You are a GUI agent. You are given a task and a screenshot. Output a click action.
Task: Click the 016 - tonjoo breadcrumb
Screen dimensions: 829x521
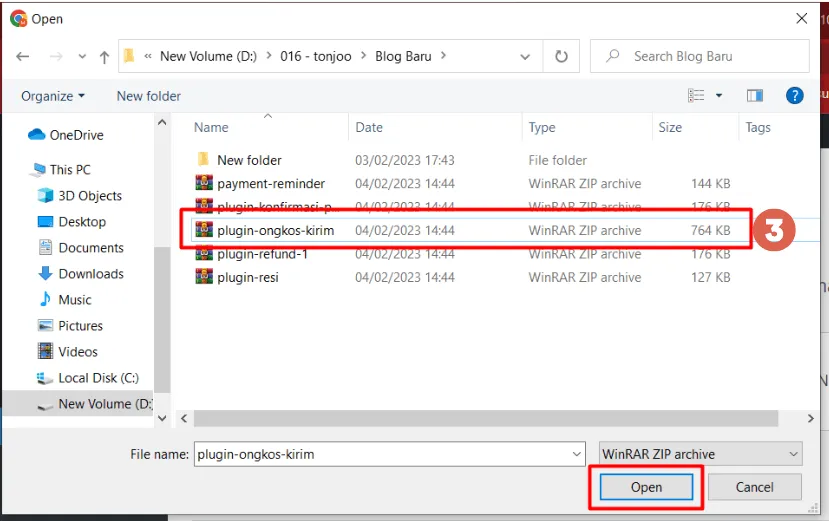coord(316,56)
